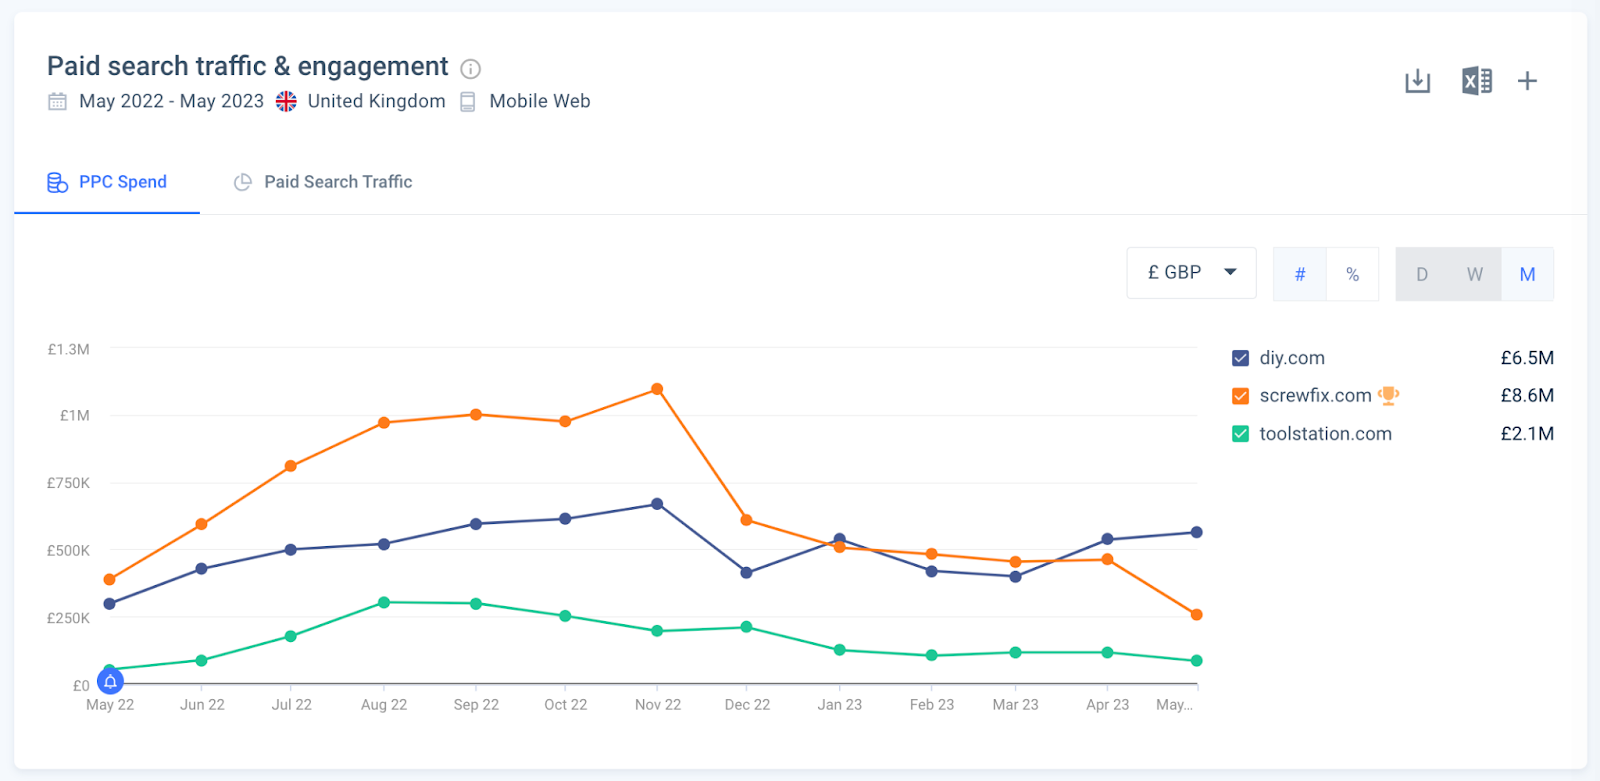Uncheck the diy.com series checkbox
Viewport: 1600px width, 781px height.
click(x=1241, y=358)
